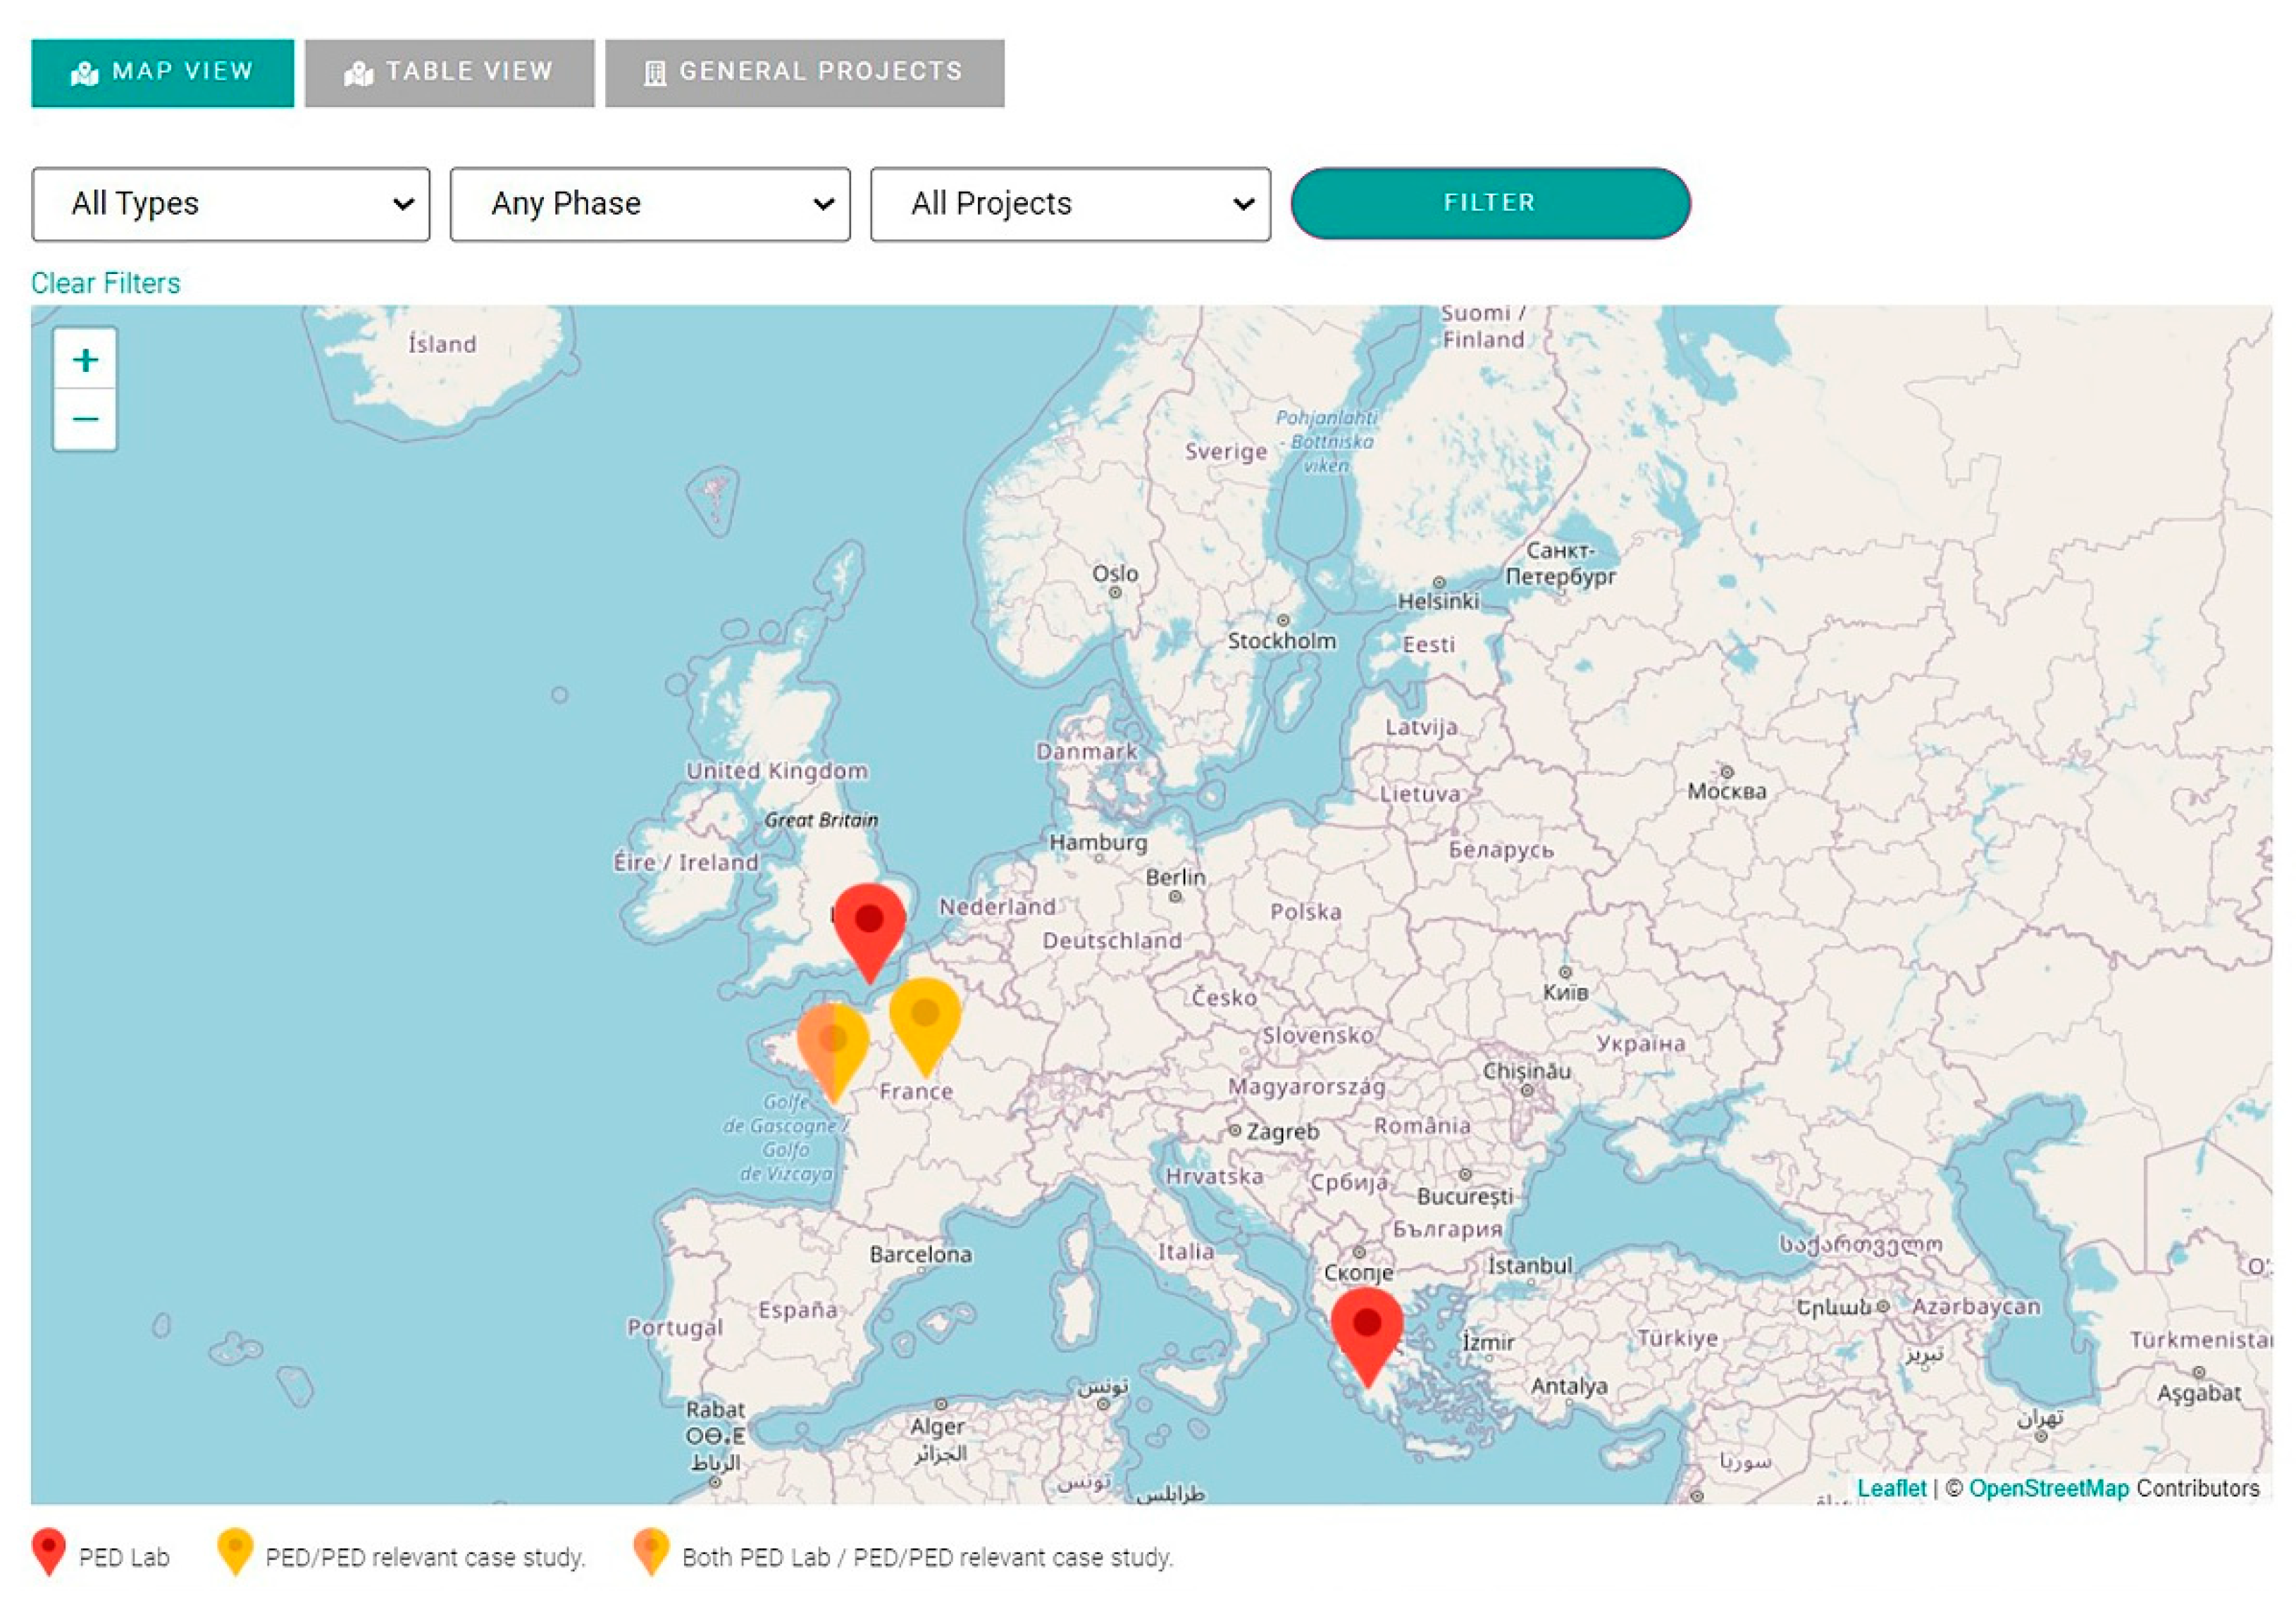Click the Both PED Lab legend pin icon
This screenshot has width=2296, height=1602.
(x=651, y=1551)
